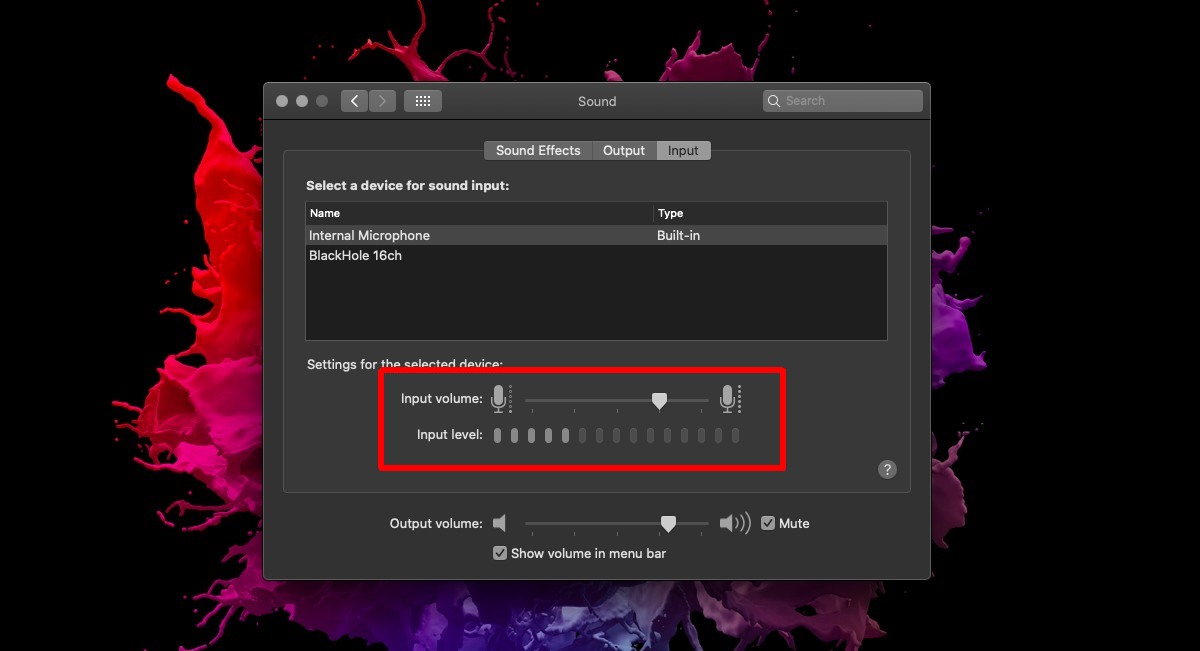This screenshot has height=651, width=1200.
Task: Toggle the Mute checkbox
Action: pyautogui.click(x=768, y=523)
